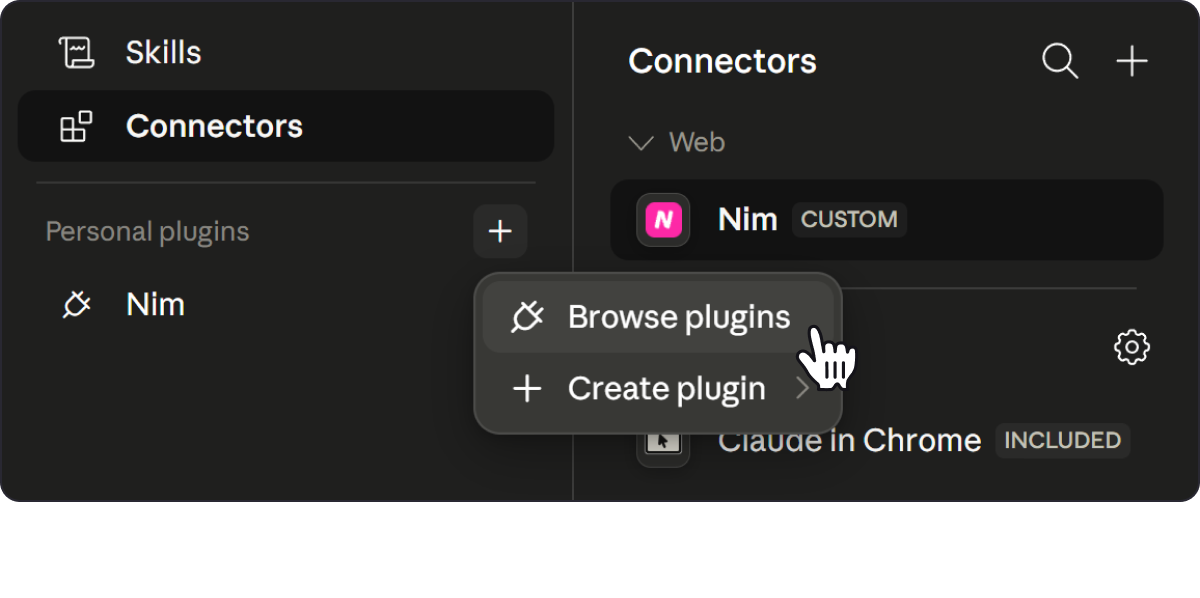Click the plus button beside Personal plugins
Viewport: 1200px width, 598px height.
click(500, 232)
